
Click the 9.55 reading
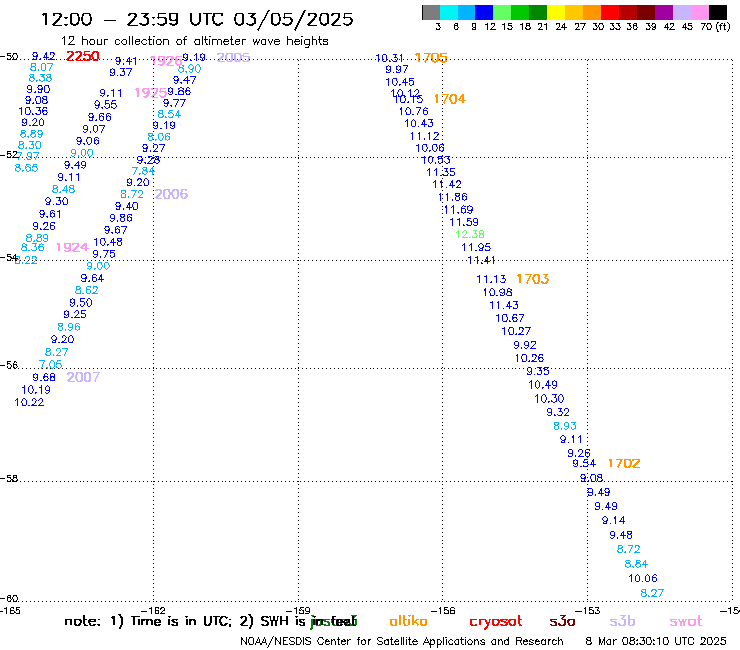[x=105, y=105]
